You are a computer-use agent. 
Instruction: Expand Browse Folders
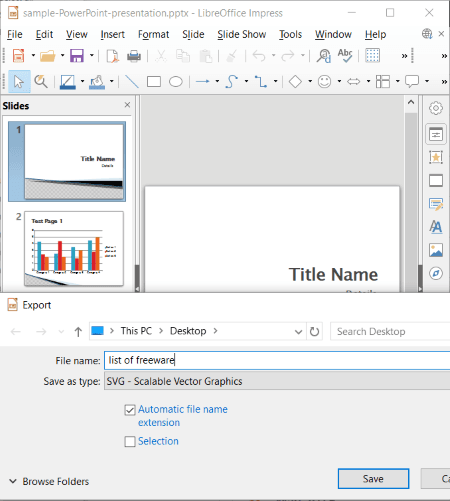[x=49, y=481]
